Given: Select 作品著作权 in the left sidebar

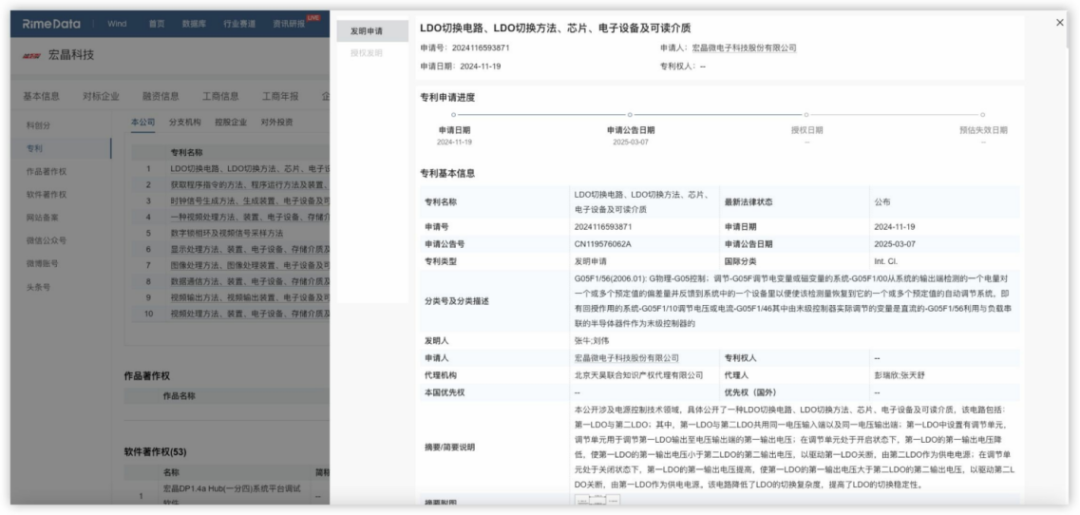Looking at the screenshot, I should coord(47,171).
